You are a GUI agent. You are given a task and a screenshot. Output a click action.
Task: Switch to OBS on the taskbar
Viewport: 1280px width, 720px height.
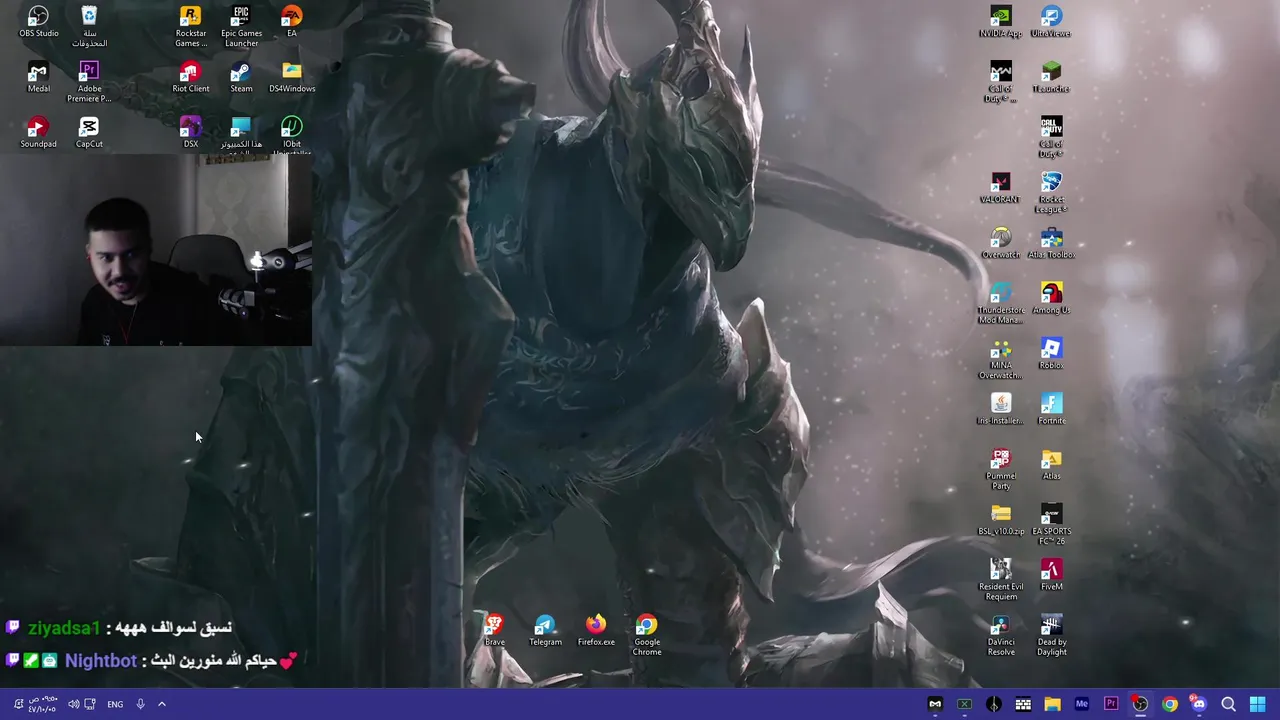click(1140, 704)
